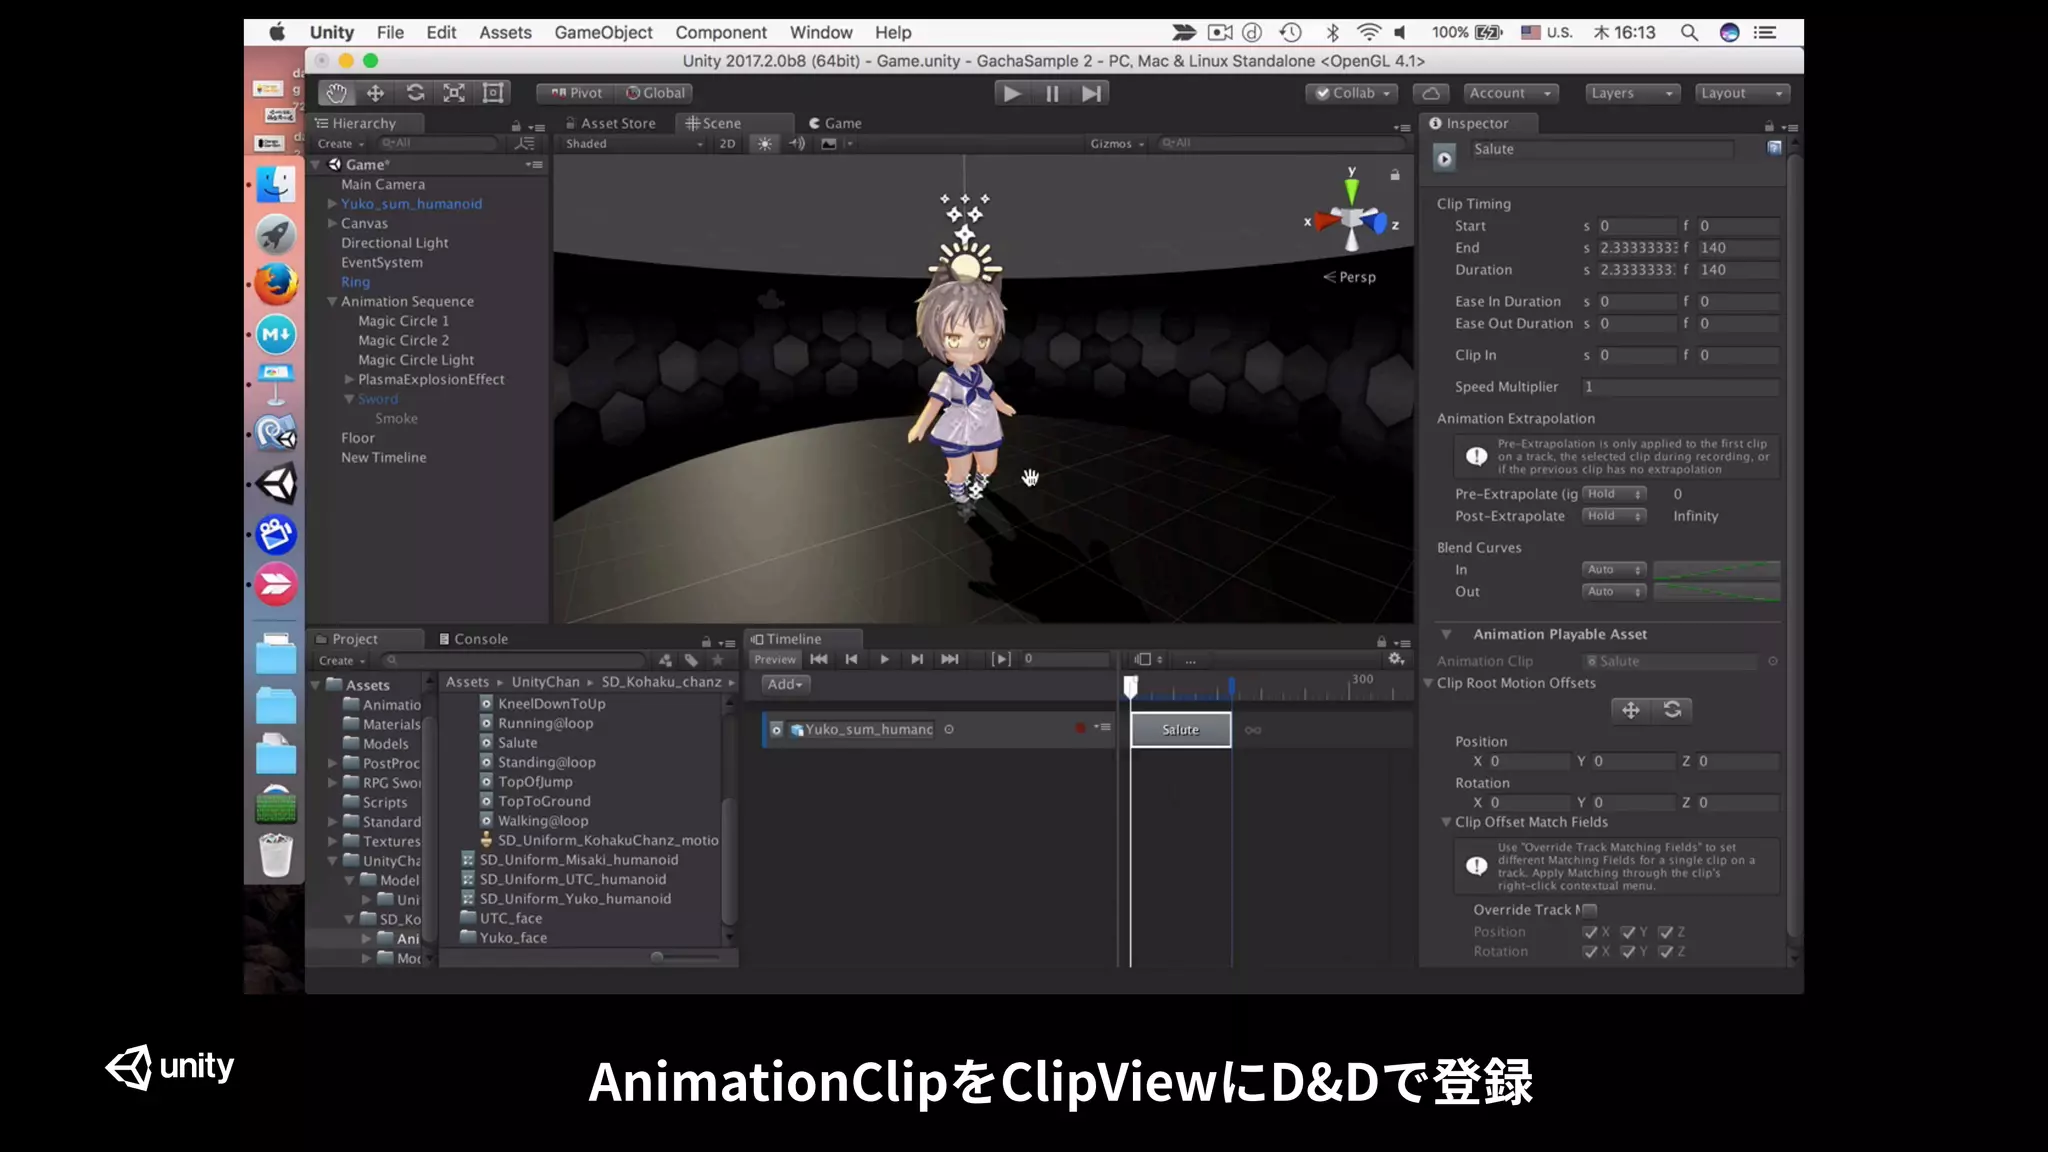The height and width of the screenshot is (1152, 2048).
Task: Open the Component menu
Action: tap(720, 32)
